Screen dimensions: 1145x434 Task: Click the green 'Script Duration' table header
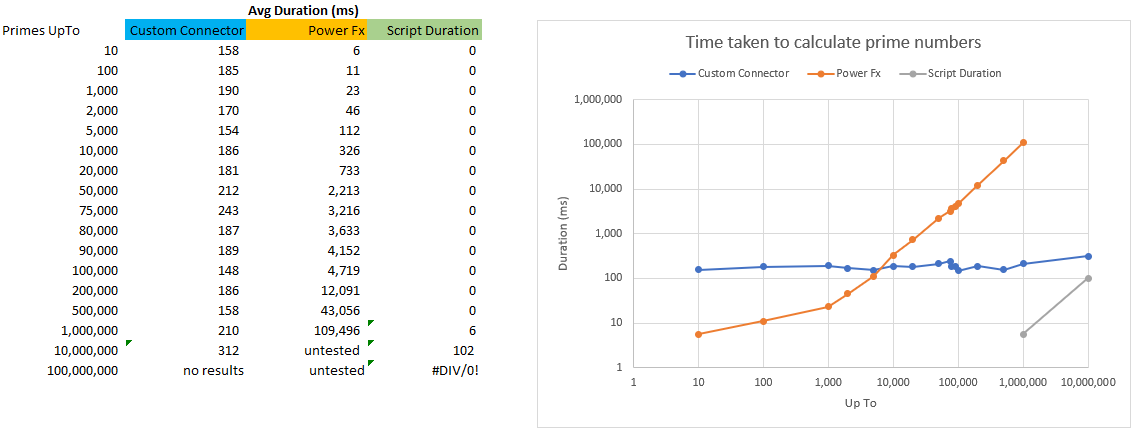pos(425,31)
